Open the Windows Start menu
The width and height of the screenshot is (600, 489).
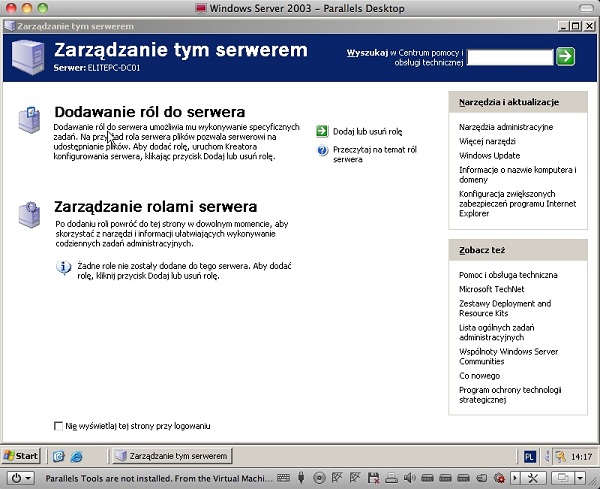click(21, 456)
